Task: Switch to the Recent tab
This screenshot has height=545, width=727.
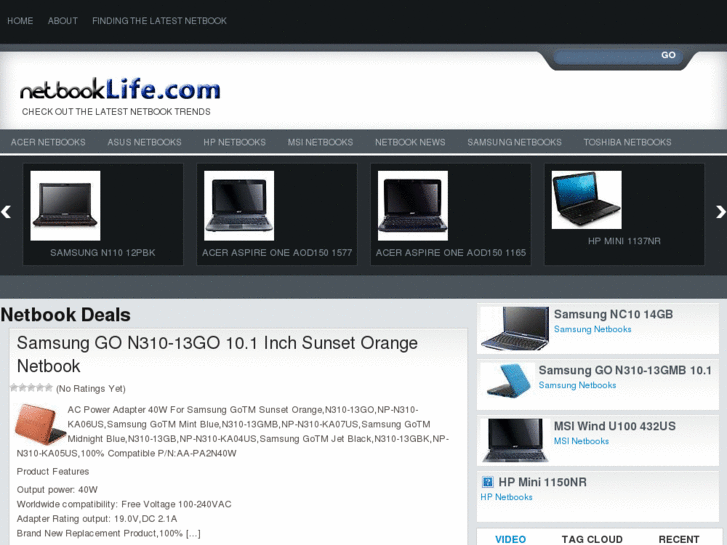Action: click(x=679, y=539)
